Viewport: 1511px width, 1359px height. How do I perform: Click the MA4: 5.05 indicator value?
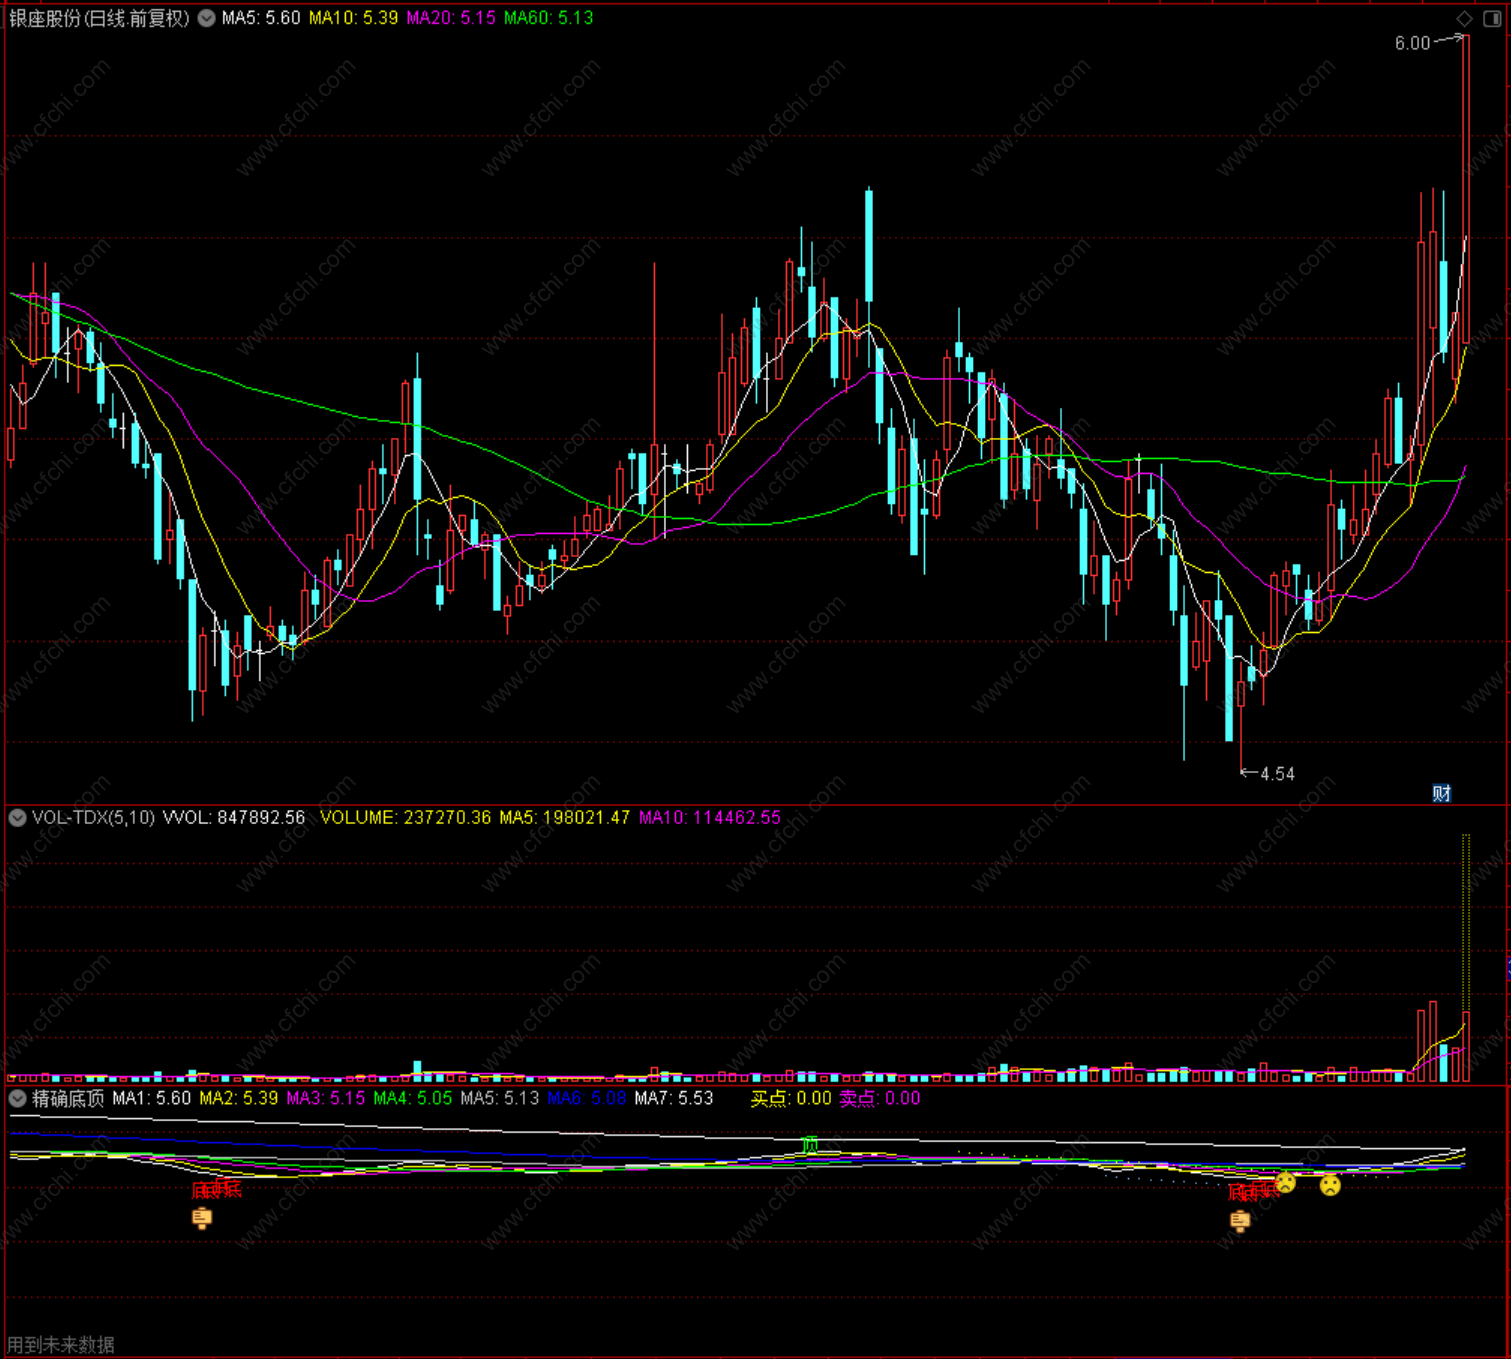[x=413, y=1098]
